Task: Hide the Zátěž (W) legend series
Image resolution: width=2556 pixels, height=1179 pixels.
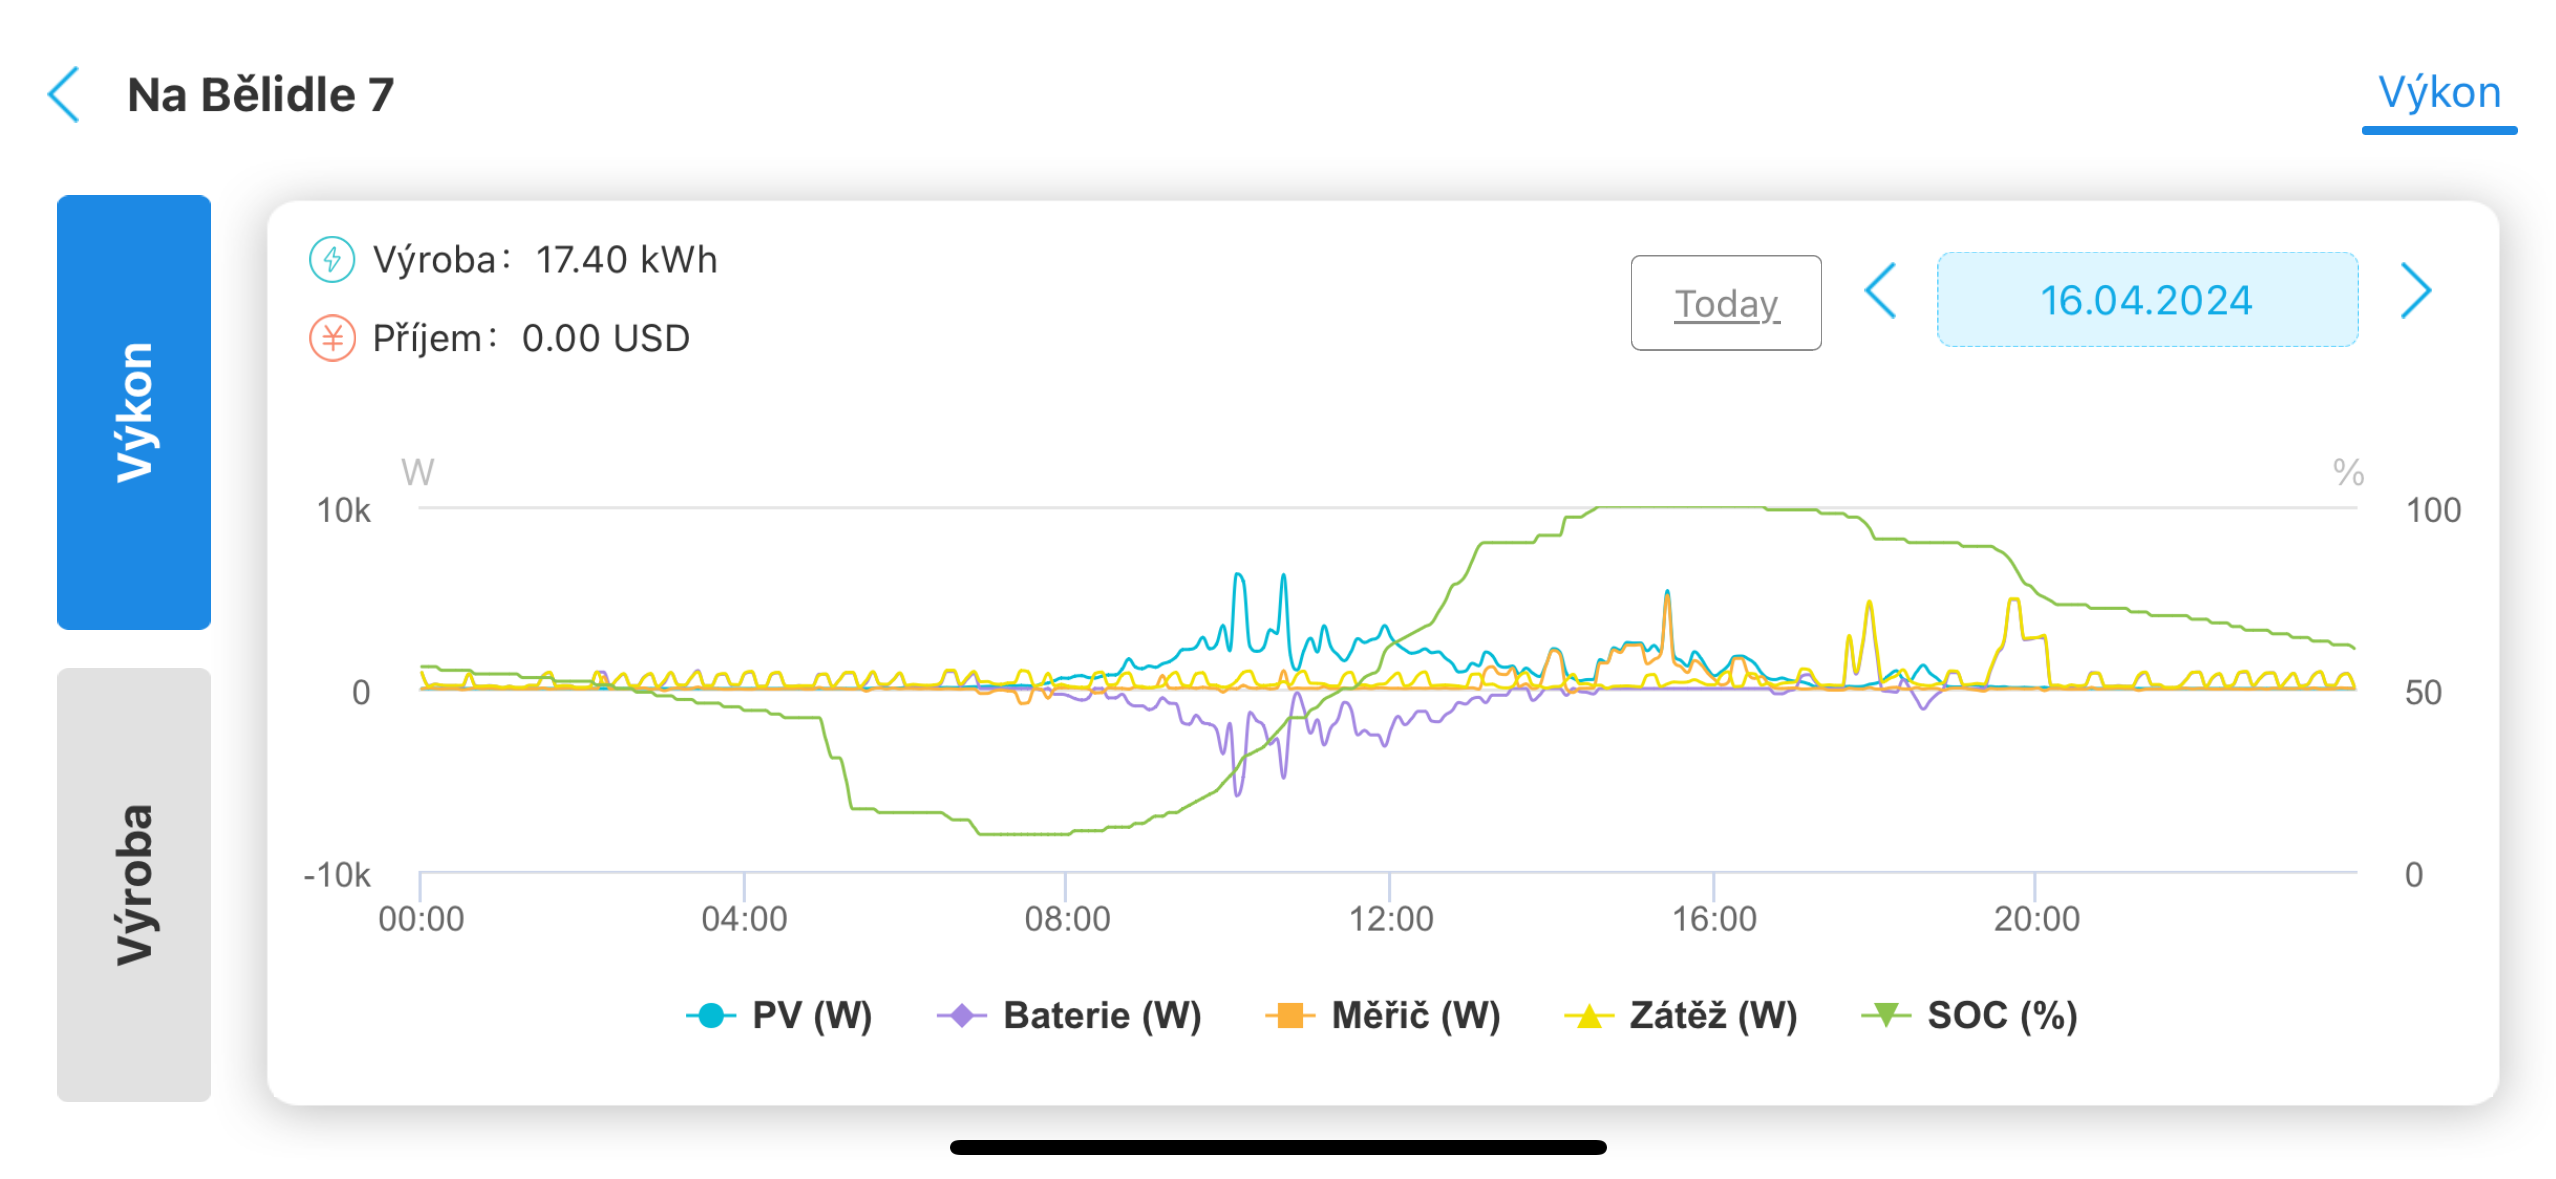Action: (1681, 1015)
